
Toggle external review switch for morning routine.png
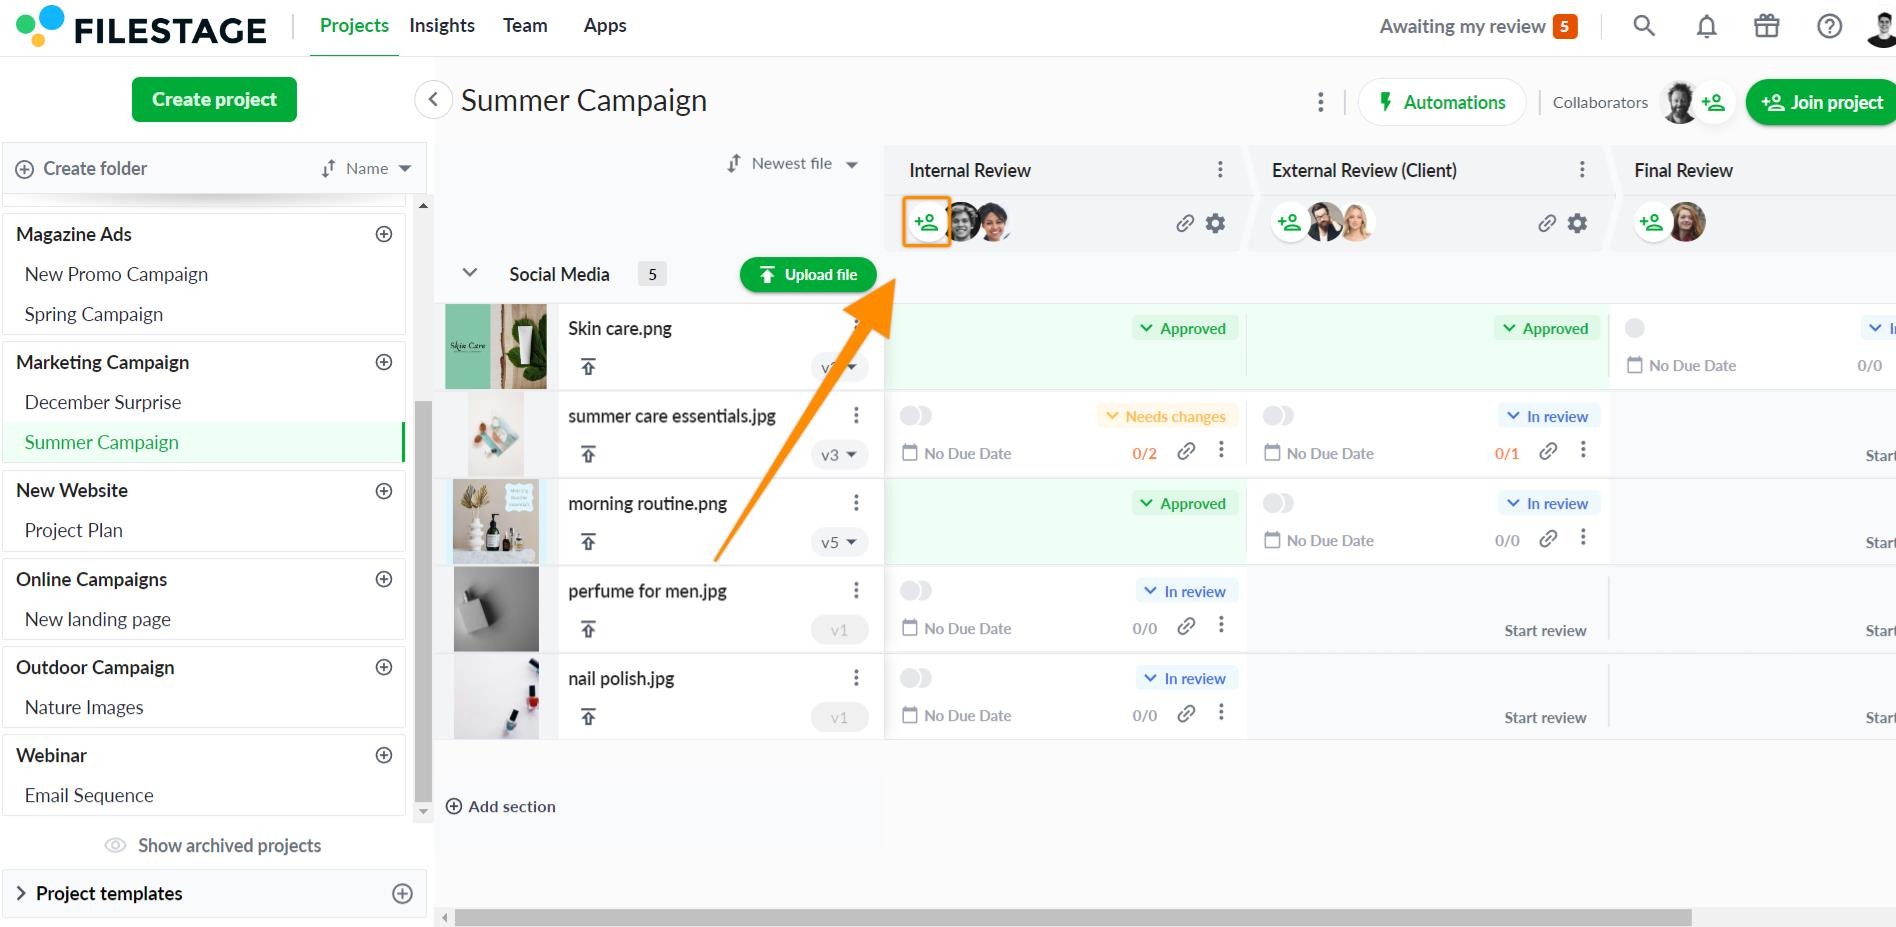pos(1278,503)
